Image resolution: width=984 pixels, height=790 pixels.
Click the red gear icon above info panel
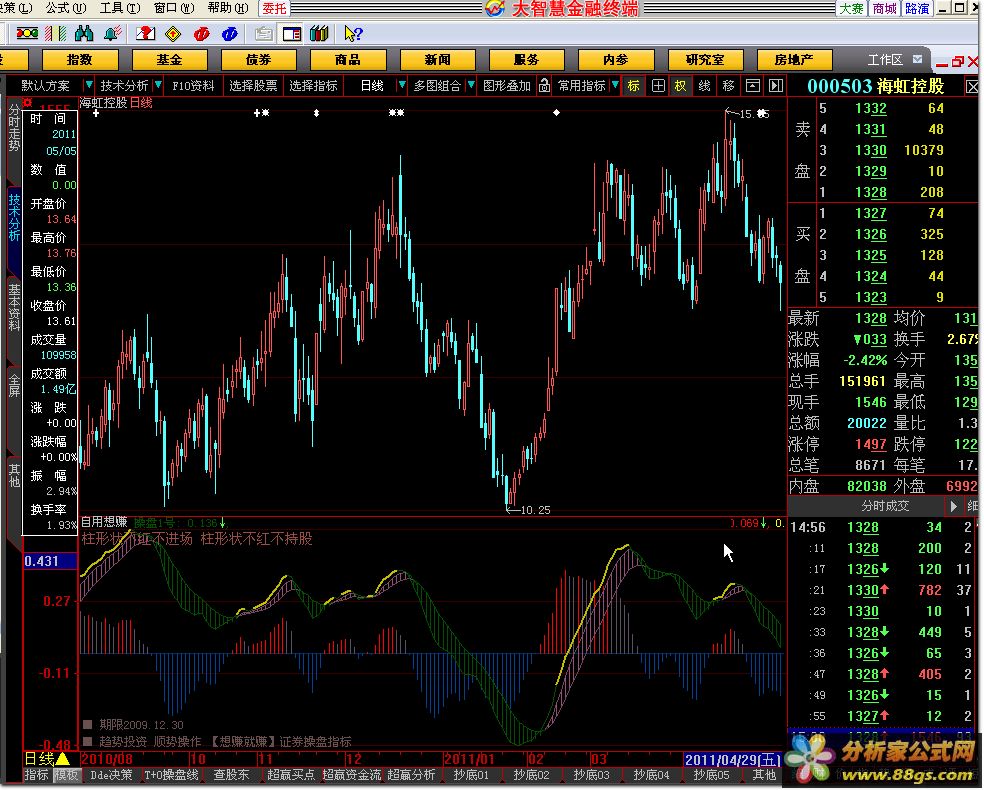tap(27, 102)
